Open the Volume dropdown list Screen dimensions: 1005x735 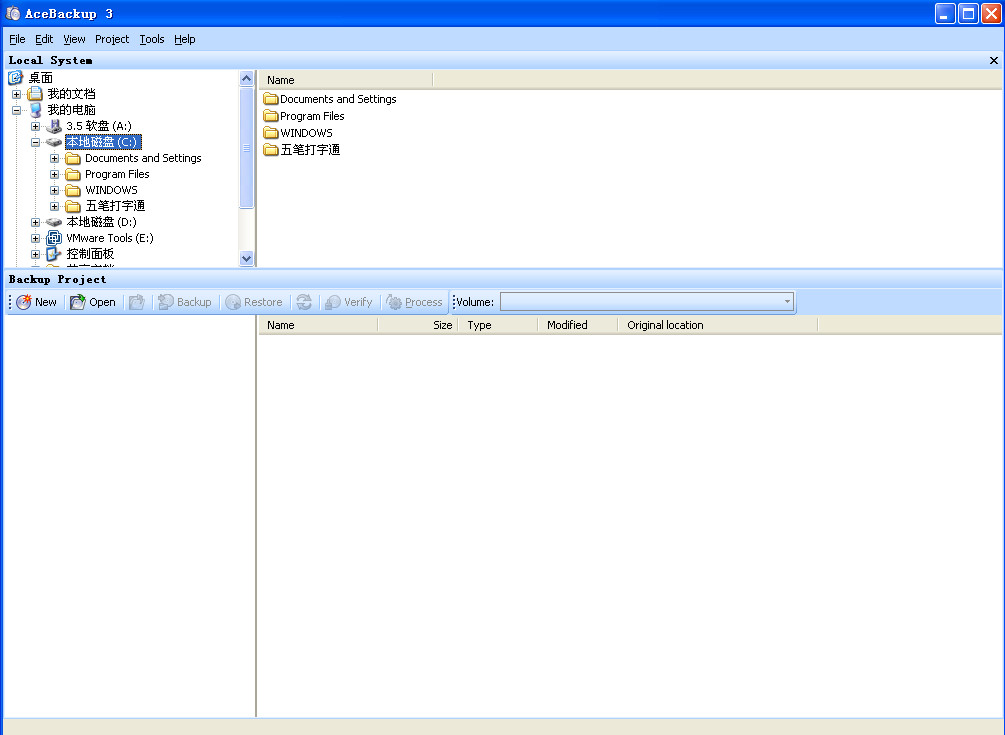[x=787, y=302]
